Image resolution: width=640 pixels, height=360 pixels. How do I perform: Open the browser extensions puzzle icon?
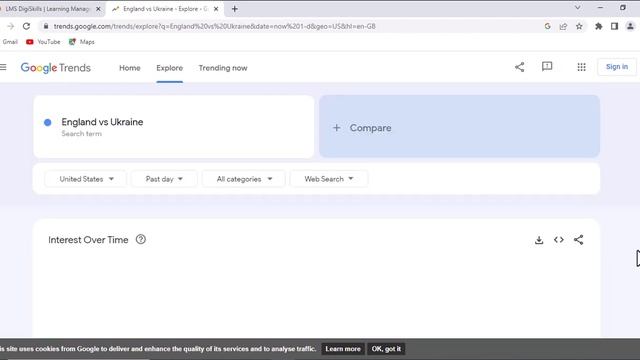pyautogui.click(x=598, y=26)
